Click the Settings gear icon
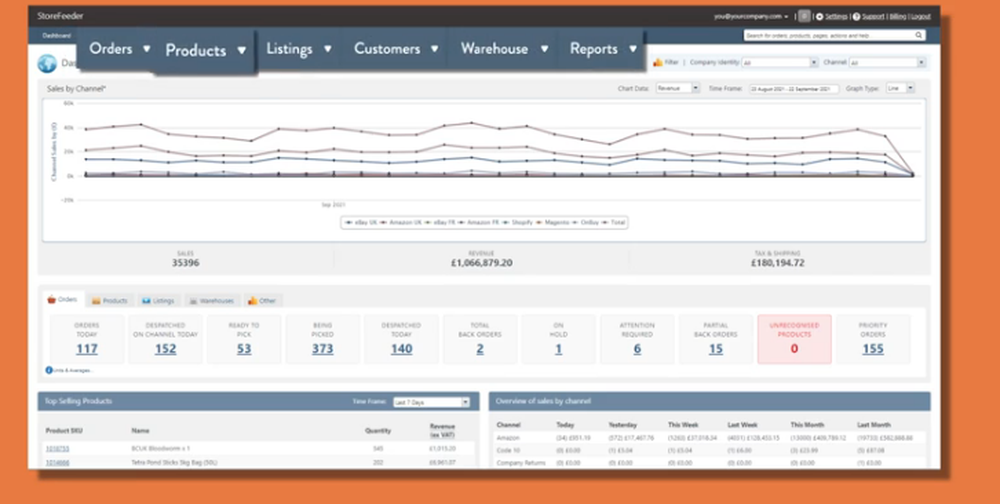The image size is (1000, 504). click(x=820, y=17)
